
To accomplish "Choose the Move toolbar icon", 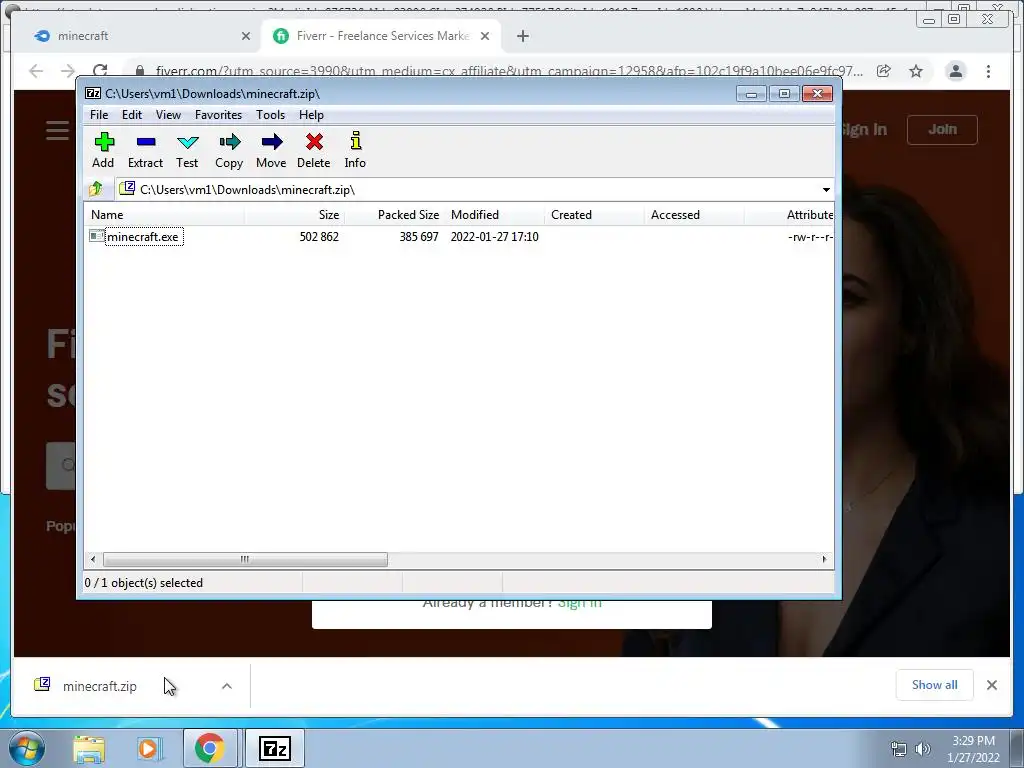I will click(271, 151).
